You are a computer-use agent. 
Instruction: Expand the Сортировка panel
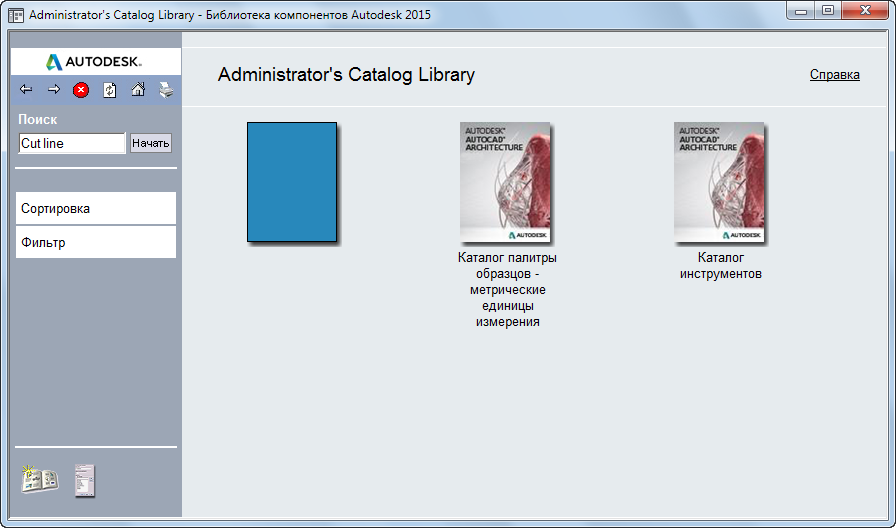pyautogui.click(x=96, y=209)
